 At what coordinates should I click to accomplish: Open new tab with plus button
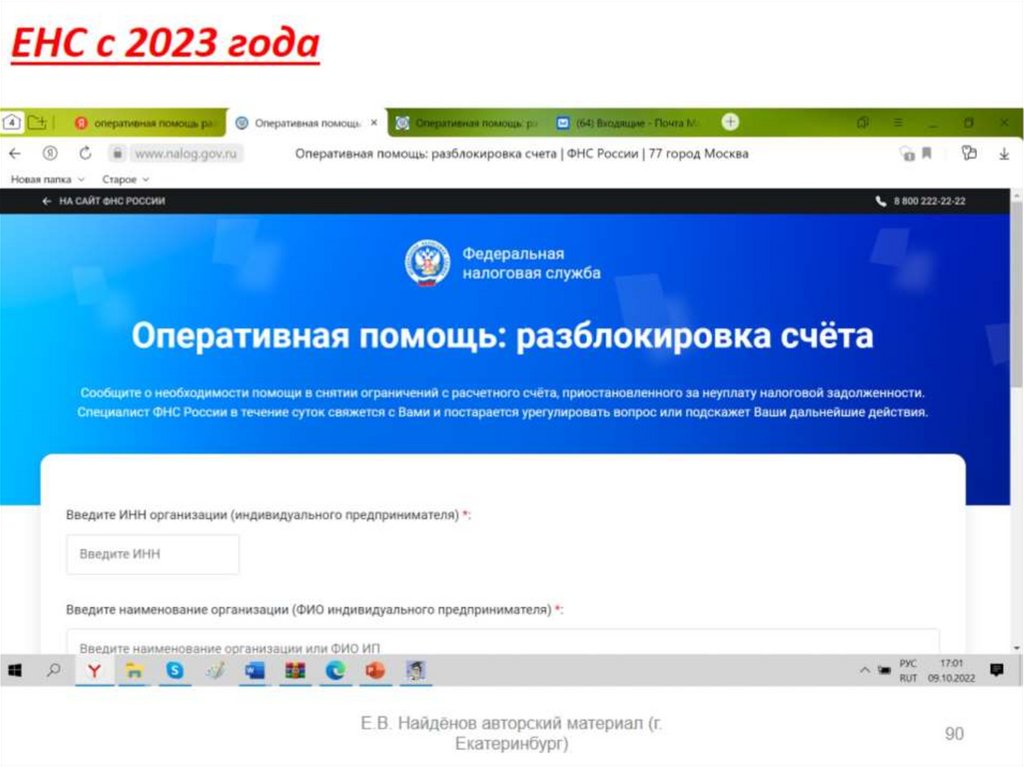coord(731,122)
